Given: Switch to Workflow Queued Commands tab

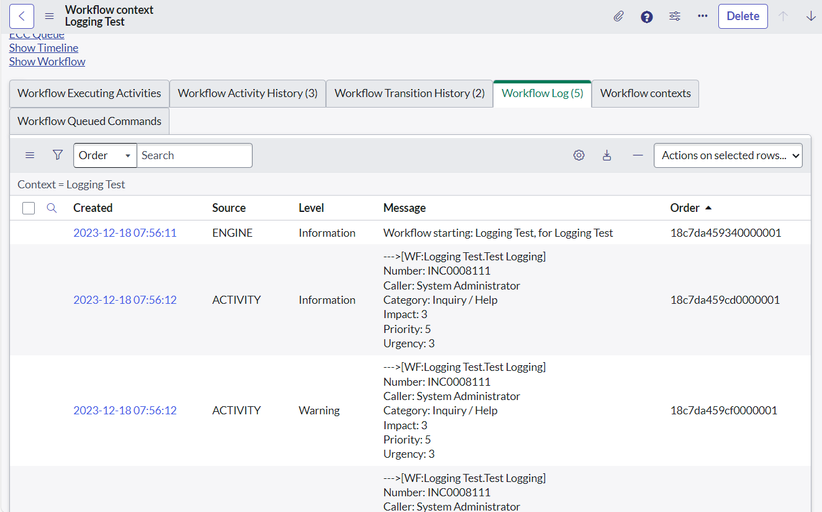Looking at the screenshot, I should coord(89,121).
